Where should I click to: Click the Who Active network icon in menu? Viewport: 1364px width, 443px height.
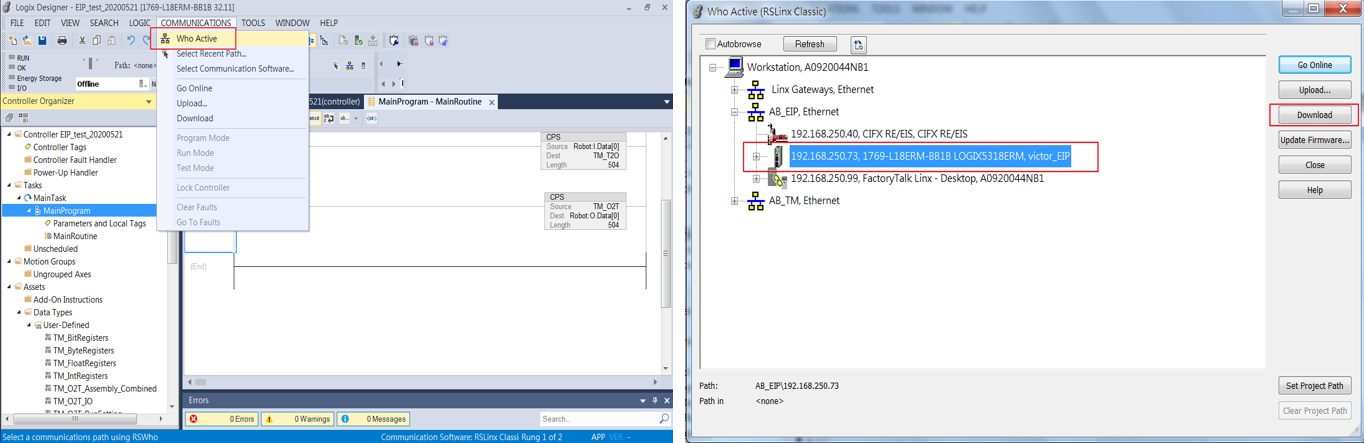click(x=165, y=39)
